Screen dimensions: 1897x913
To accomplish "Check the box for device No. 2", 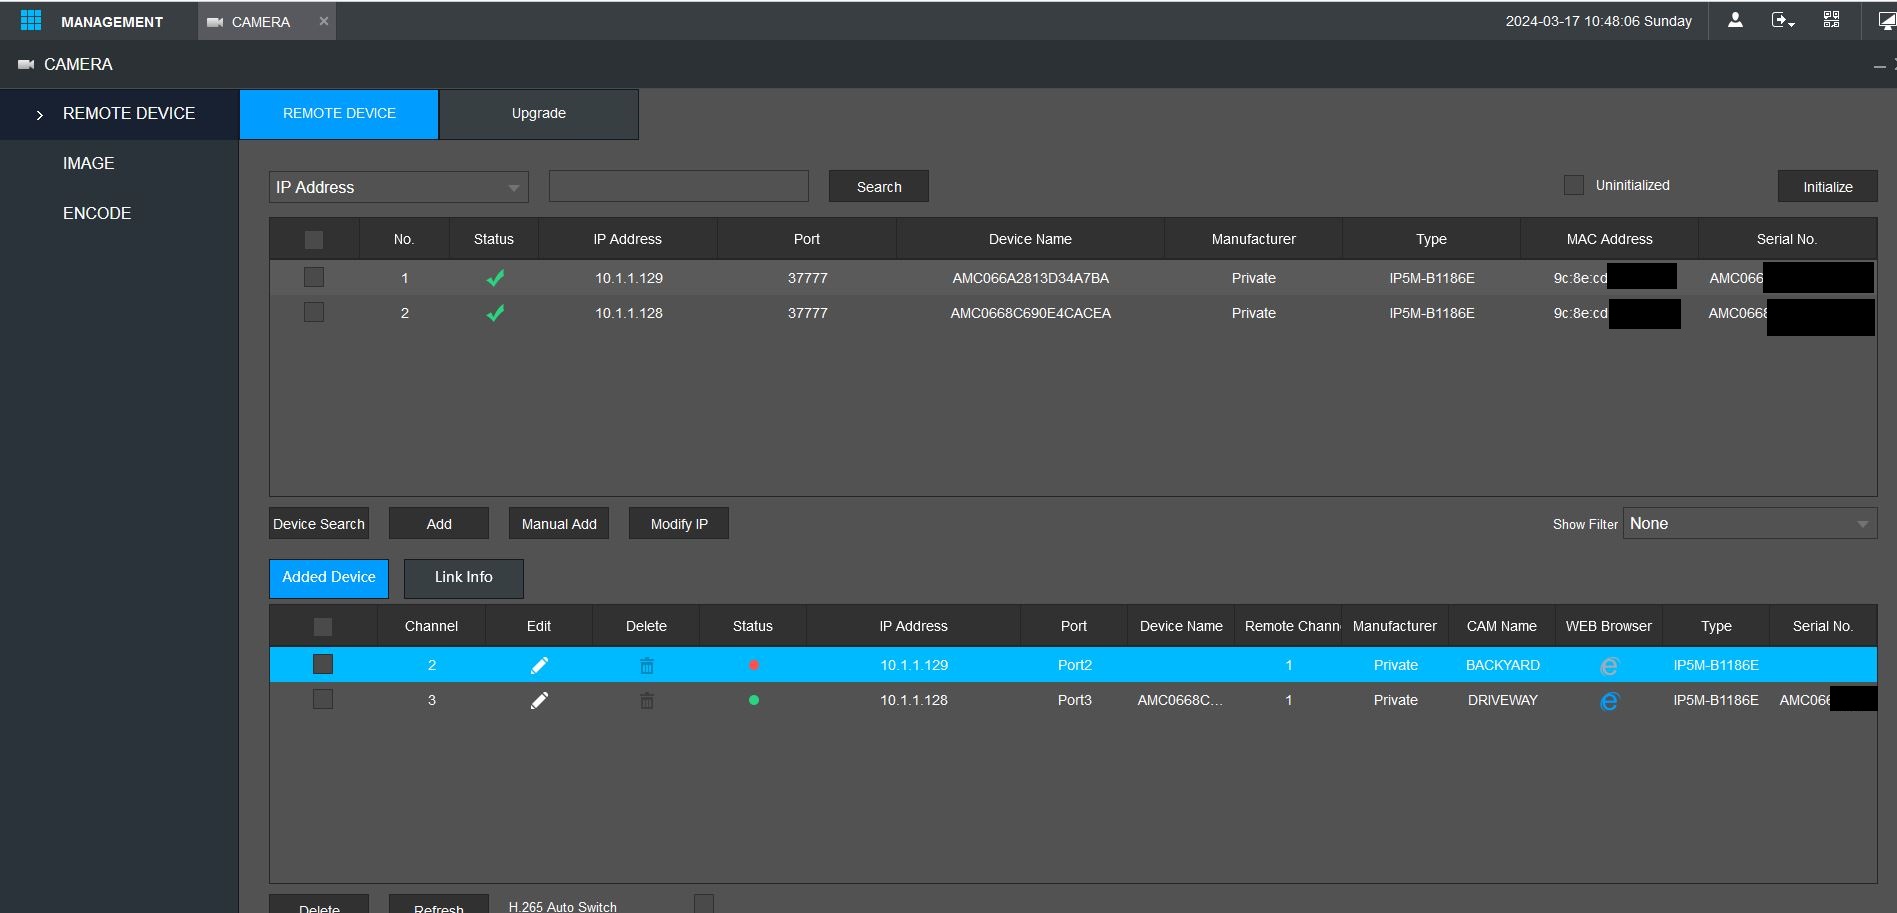I will click(x=314, y=312).
